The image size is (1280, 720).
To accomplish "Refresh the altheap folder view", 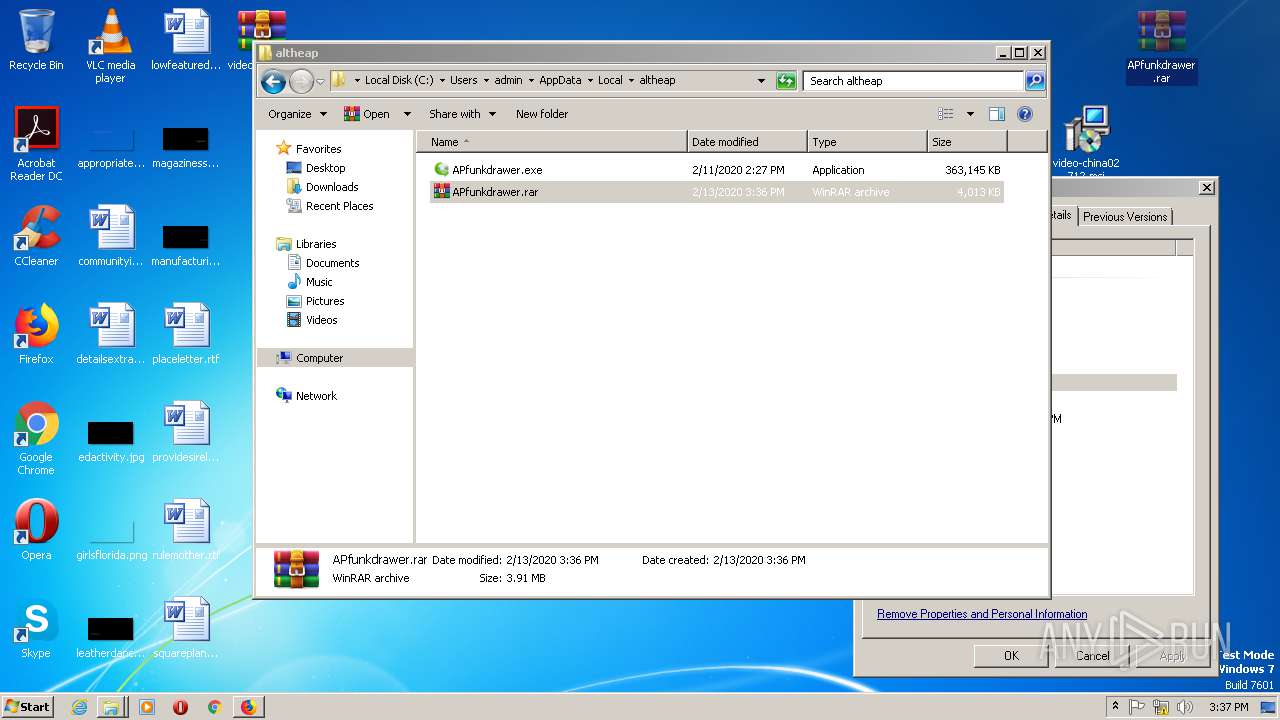I will pos(786,81).
